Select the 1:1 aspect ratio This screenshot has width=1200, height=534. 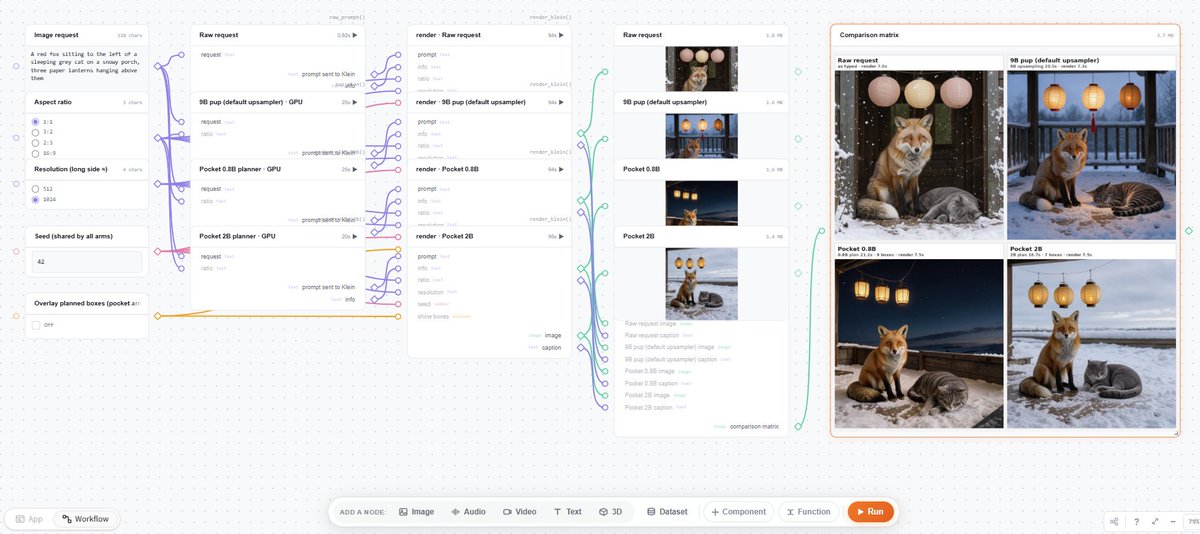pos(36,121)
